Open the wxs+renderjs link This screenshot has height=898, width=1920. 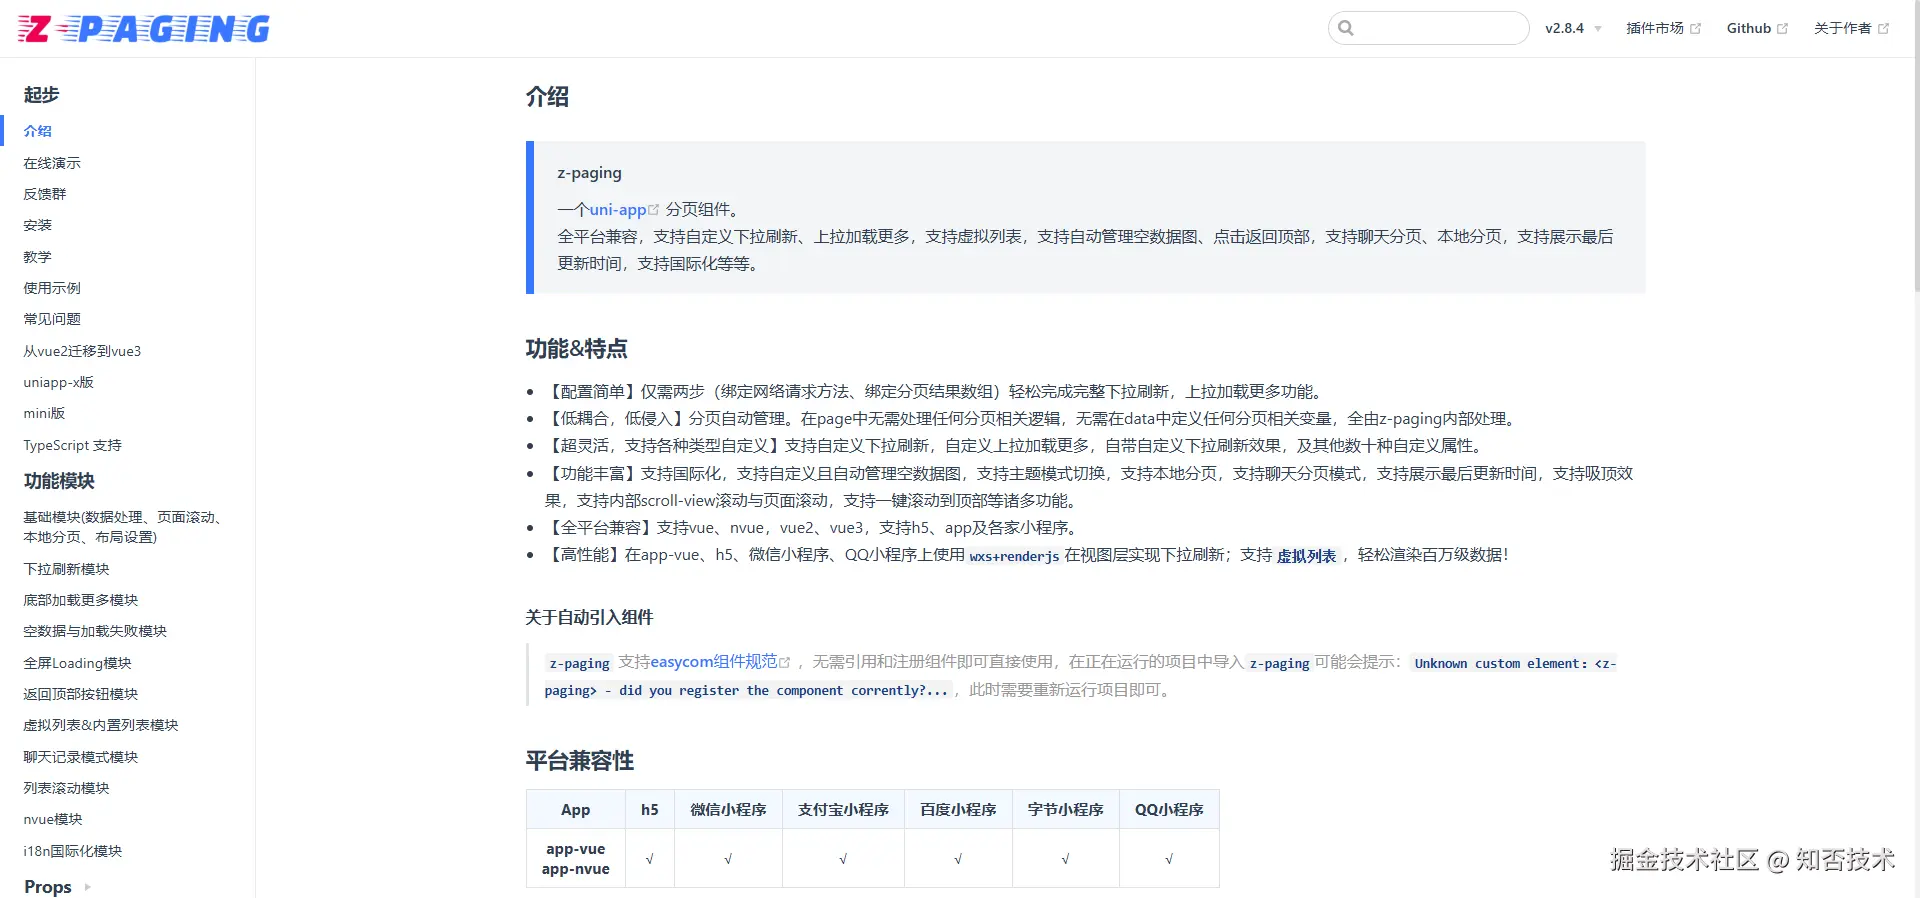coord(1014,556)
